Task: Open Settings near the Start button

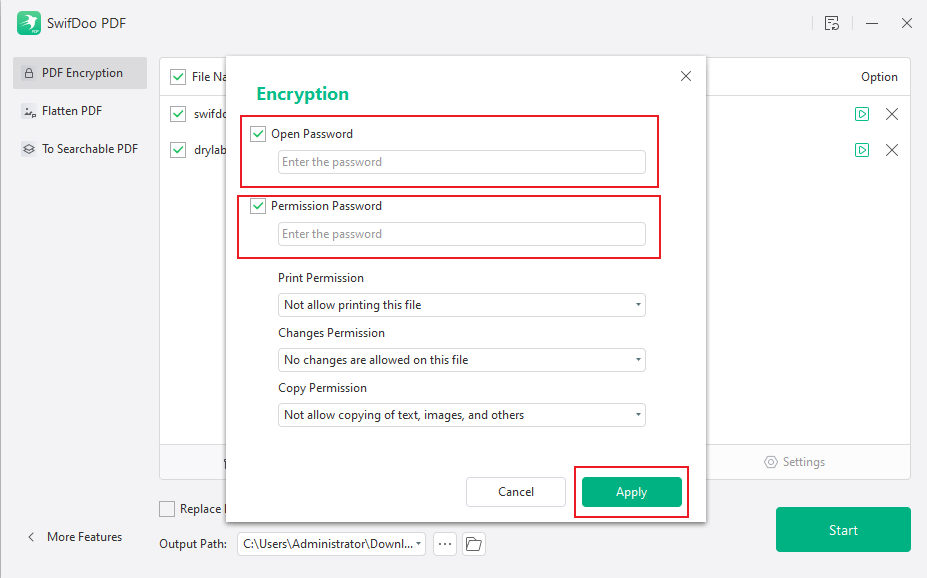Action: 794,461
